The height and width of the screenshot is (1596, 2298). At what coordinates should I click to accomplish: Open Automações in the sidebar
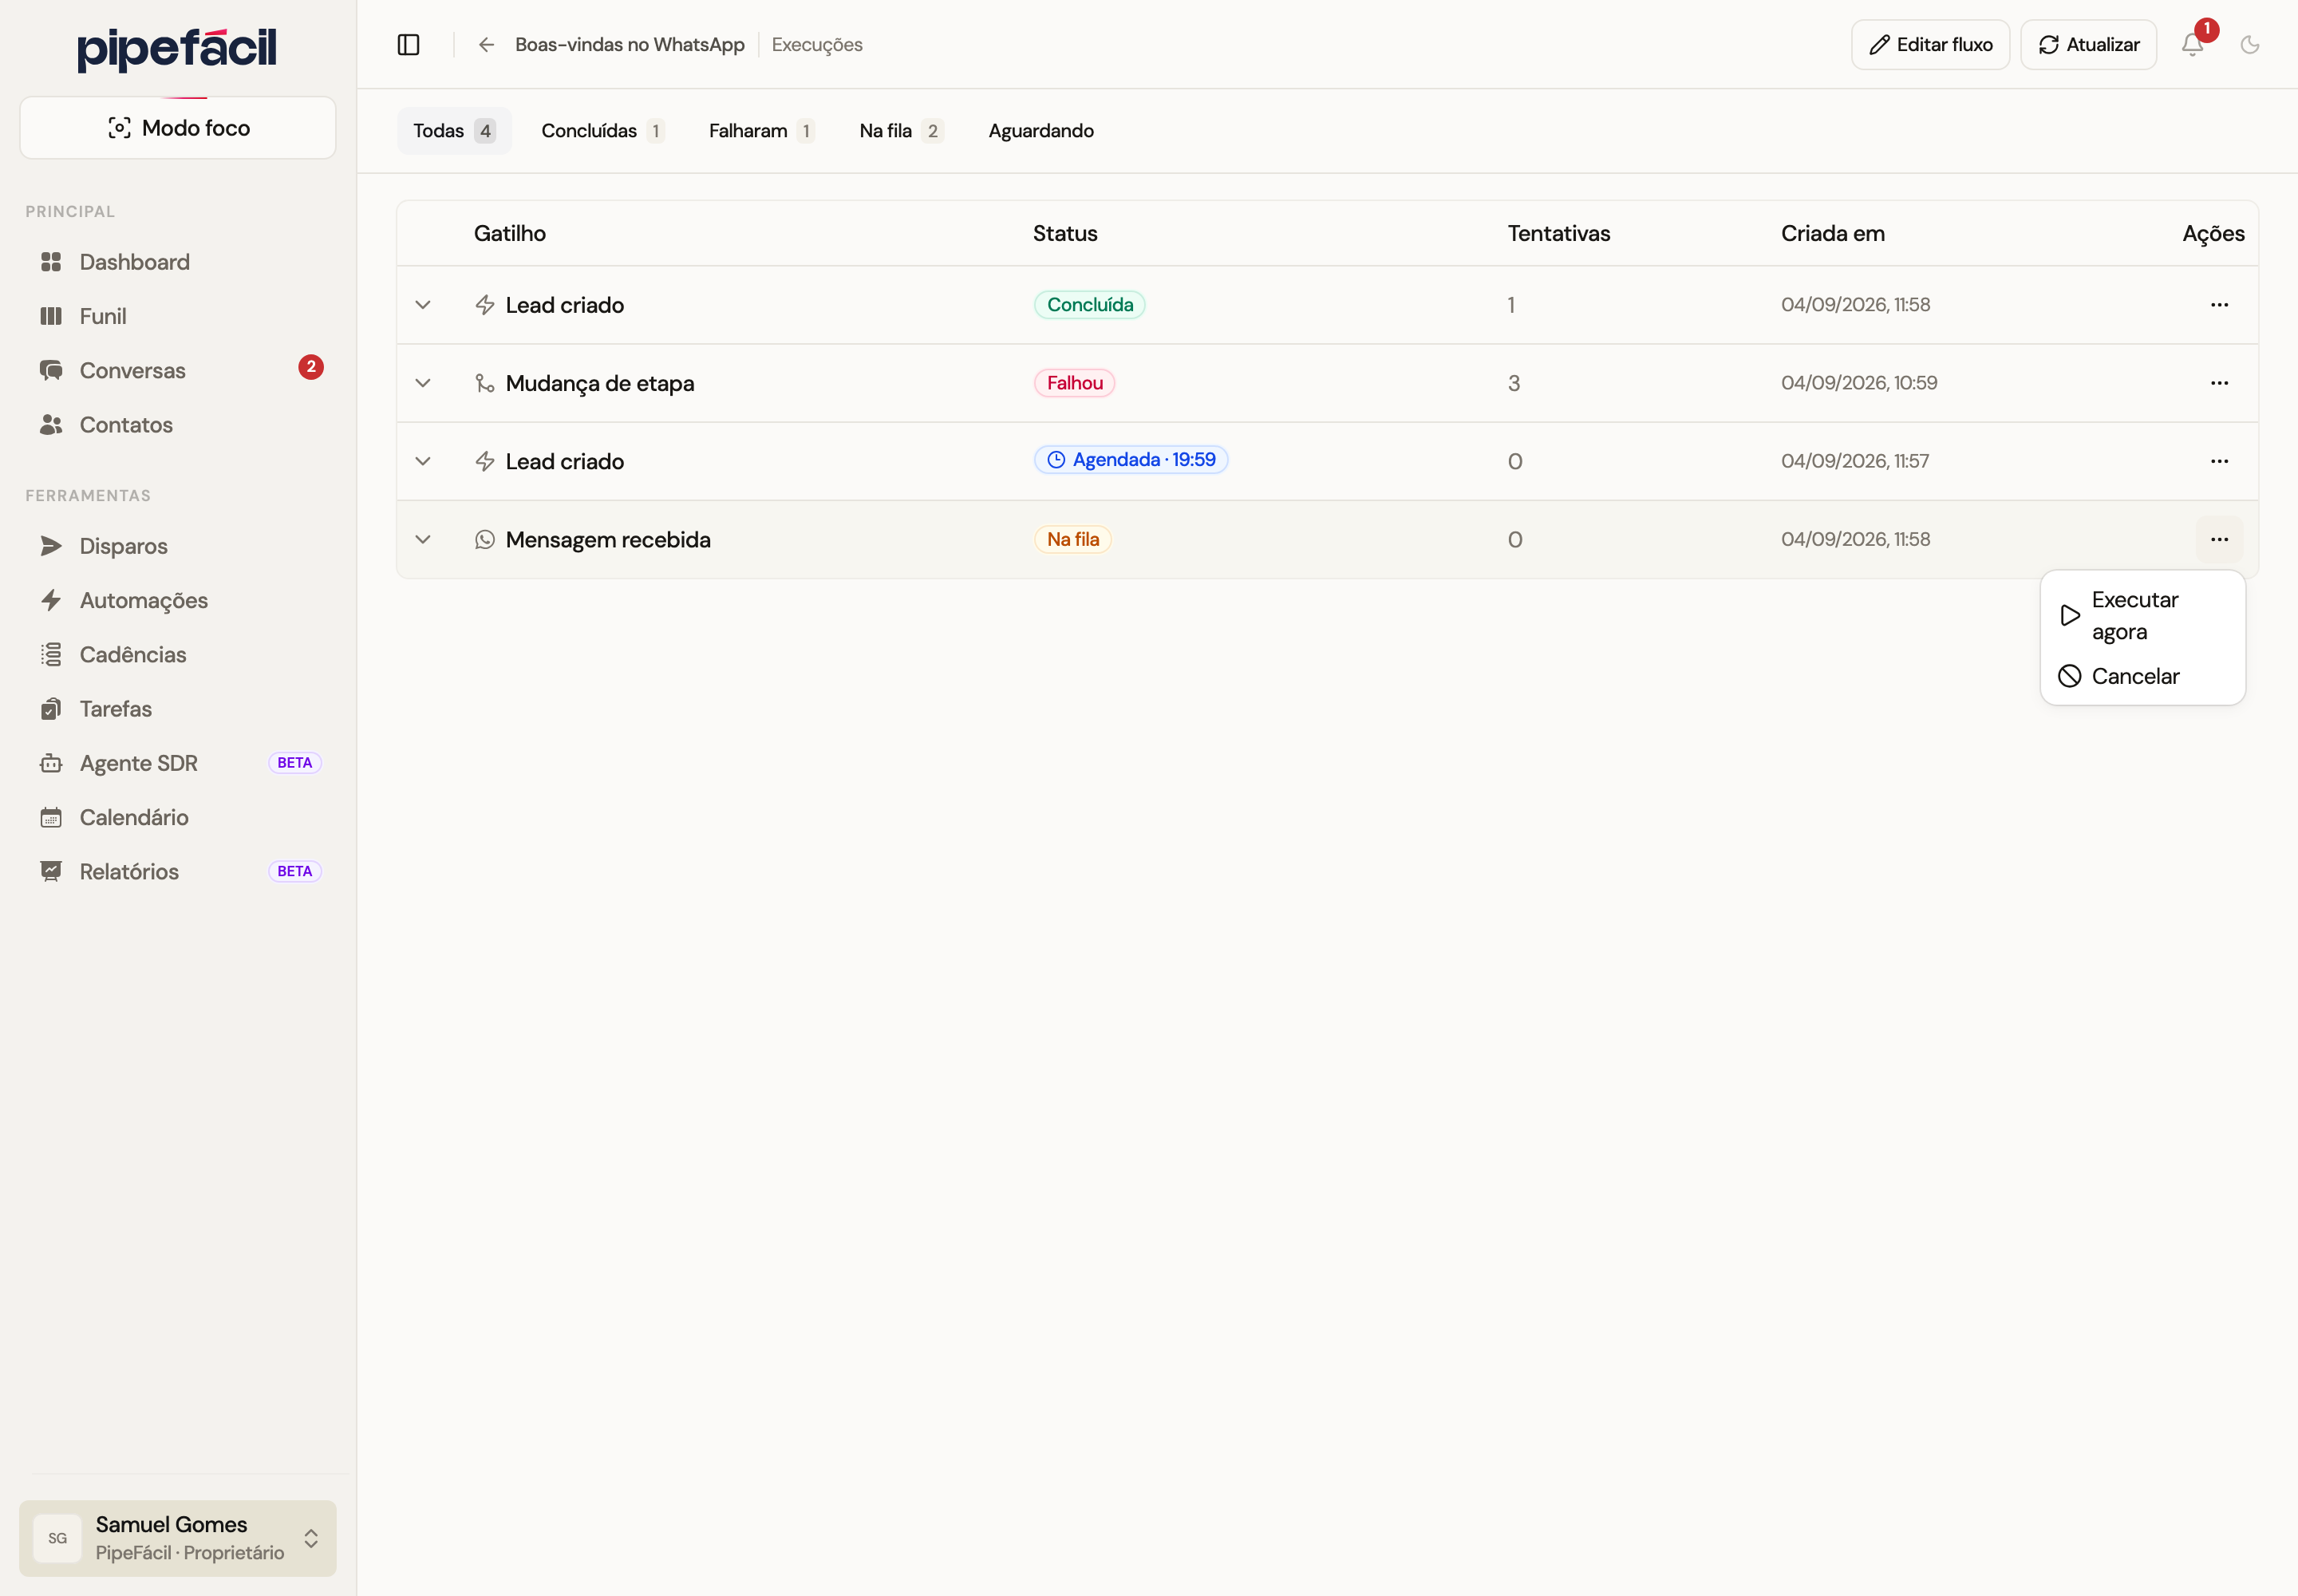click(x=178, y=600)
